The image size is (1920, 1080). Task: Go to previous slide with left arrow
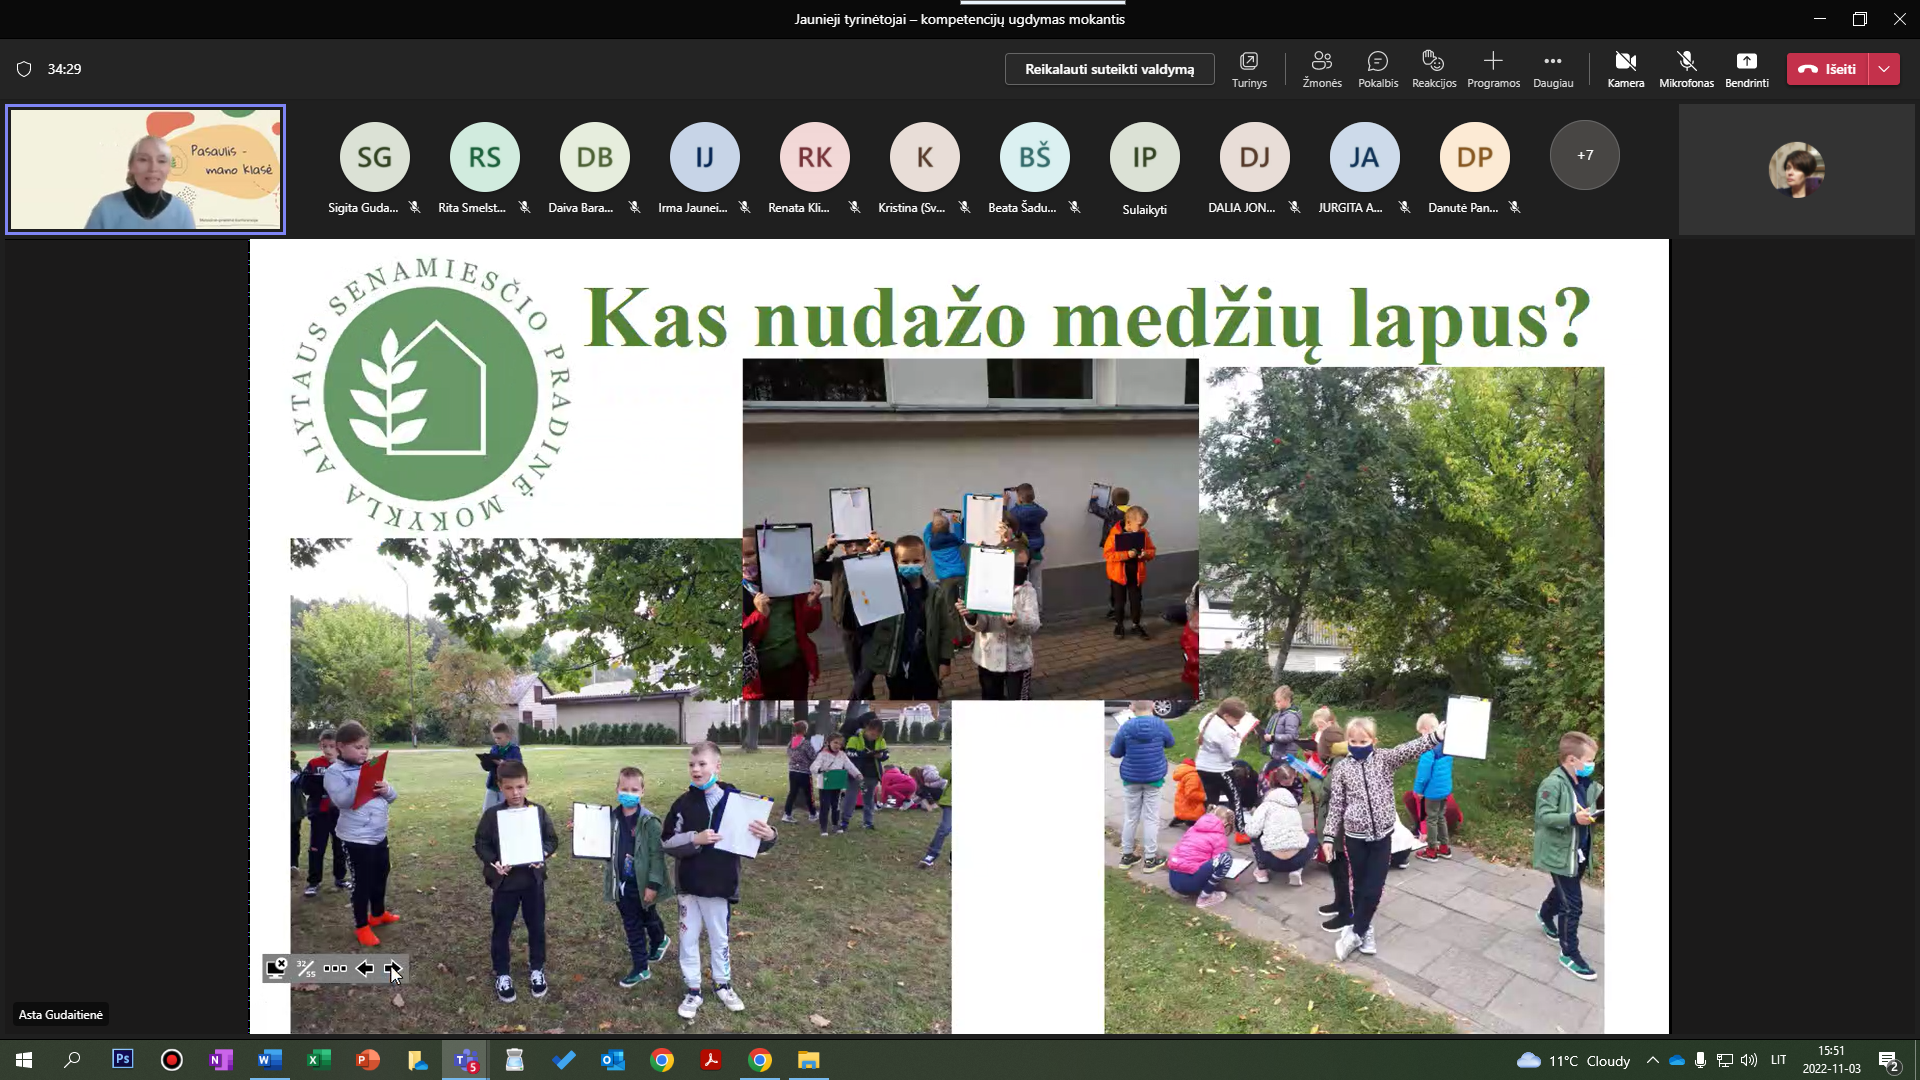[x=365, y=968]
